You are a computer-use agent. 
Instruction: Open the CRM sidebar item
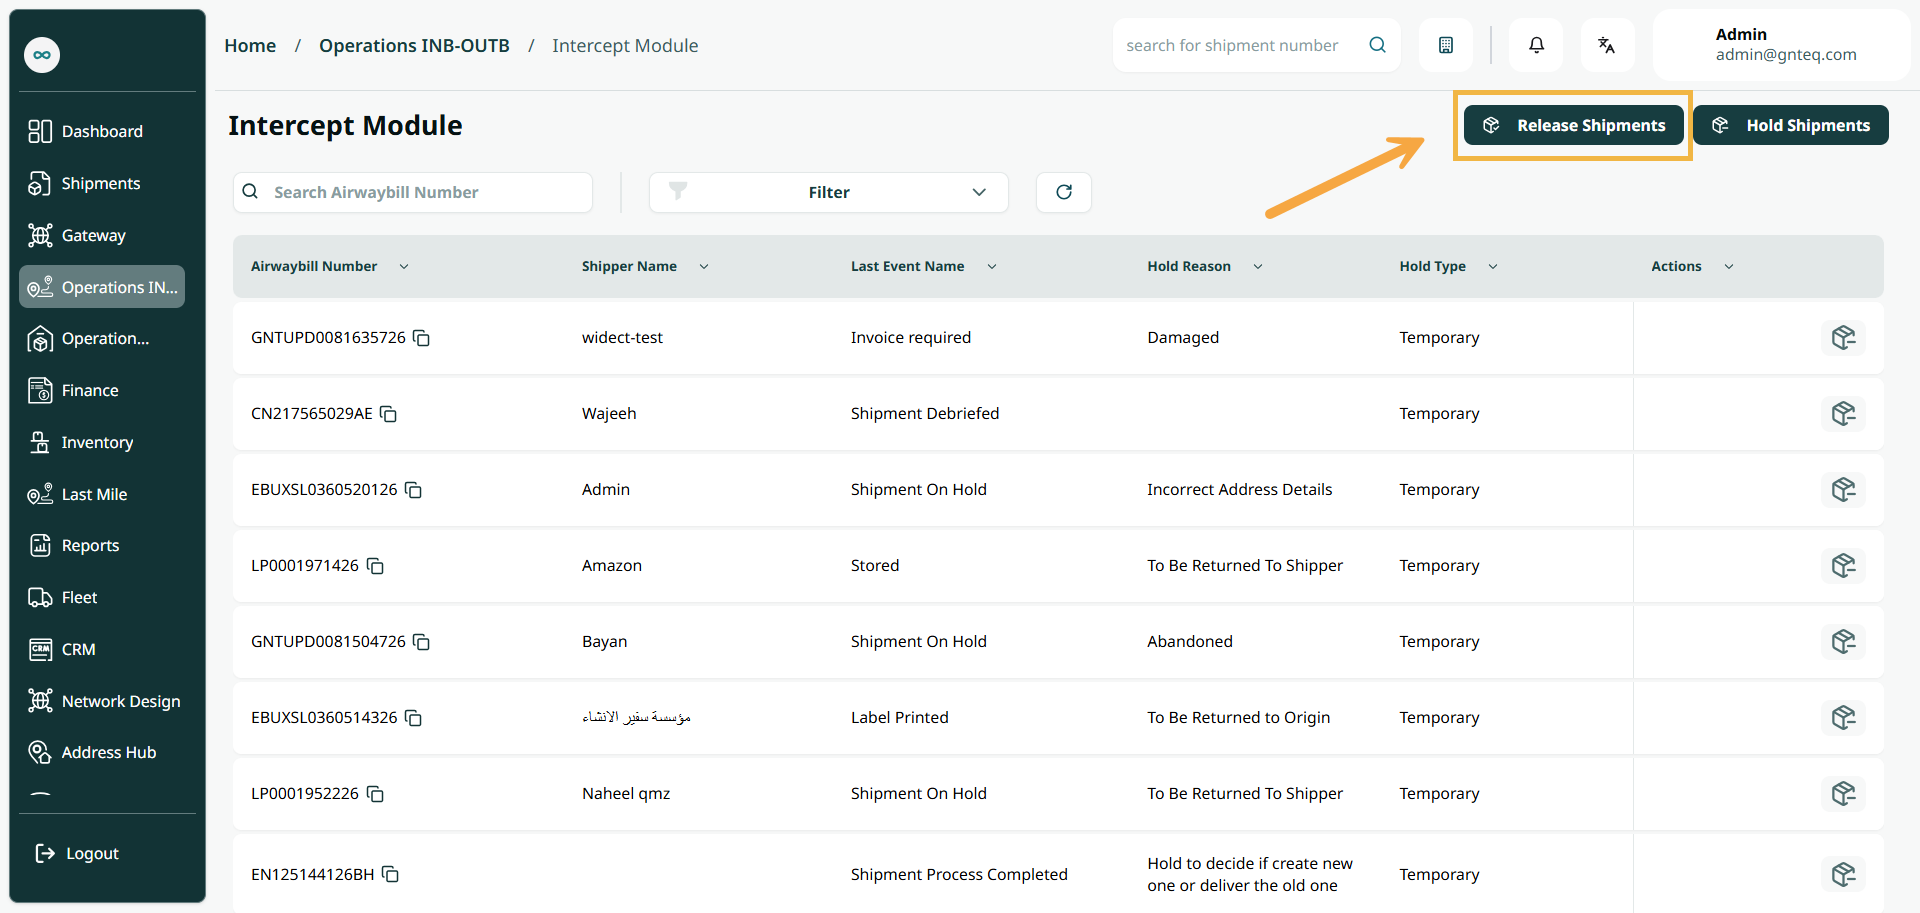(x=102, y=649)
